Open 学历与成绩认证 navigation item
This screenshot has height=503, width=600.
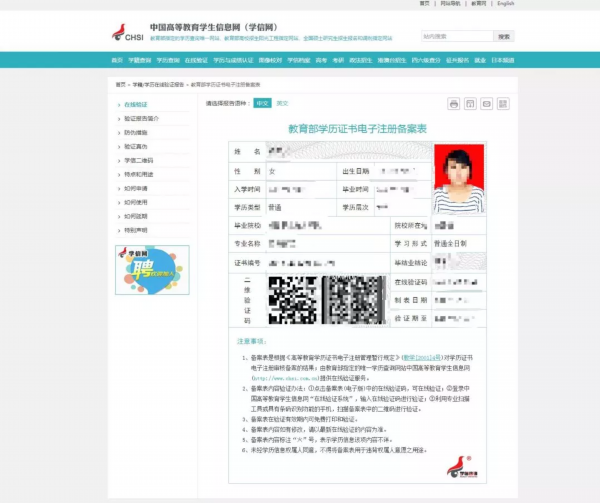pyautogui.click(x=233, y=60)
